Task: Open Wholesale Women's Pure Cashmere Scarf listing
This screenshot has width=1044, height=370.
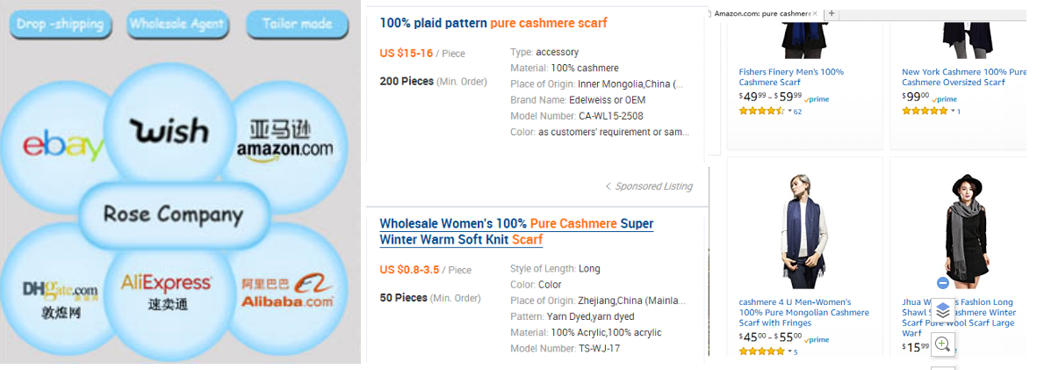Action: (517, 232)
